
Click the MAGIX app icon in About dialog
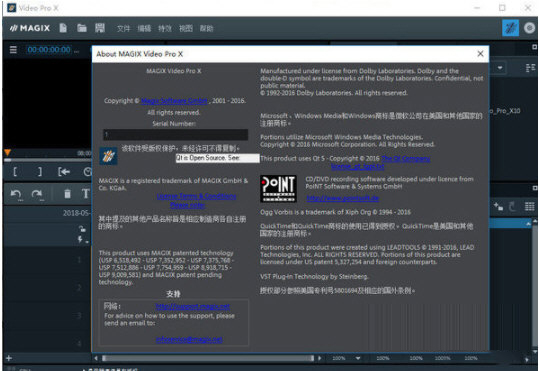click(108, 156)
